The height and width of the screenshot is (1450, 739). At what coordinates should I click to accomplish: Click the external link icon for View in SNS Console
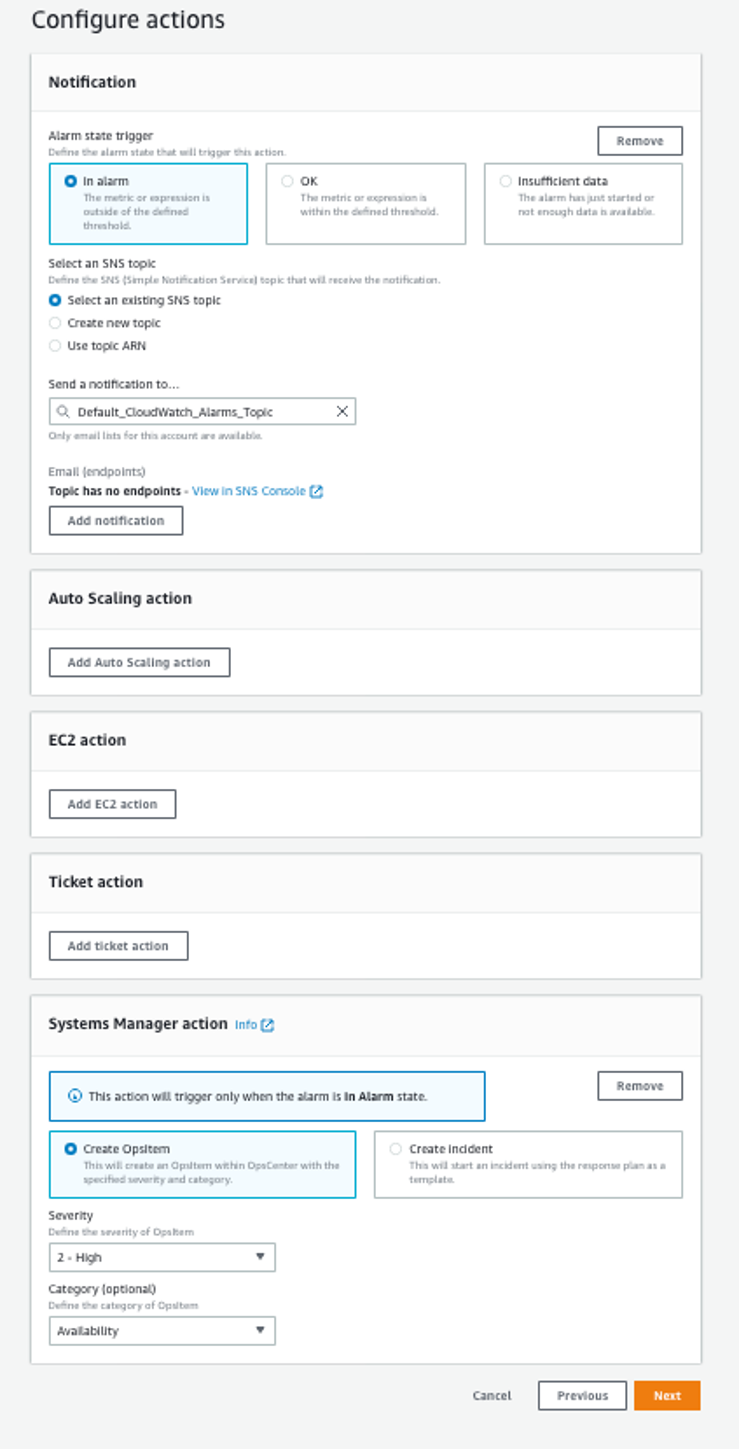tap(316, 491)
